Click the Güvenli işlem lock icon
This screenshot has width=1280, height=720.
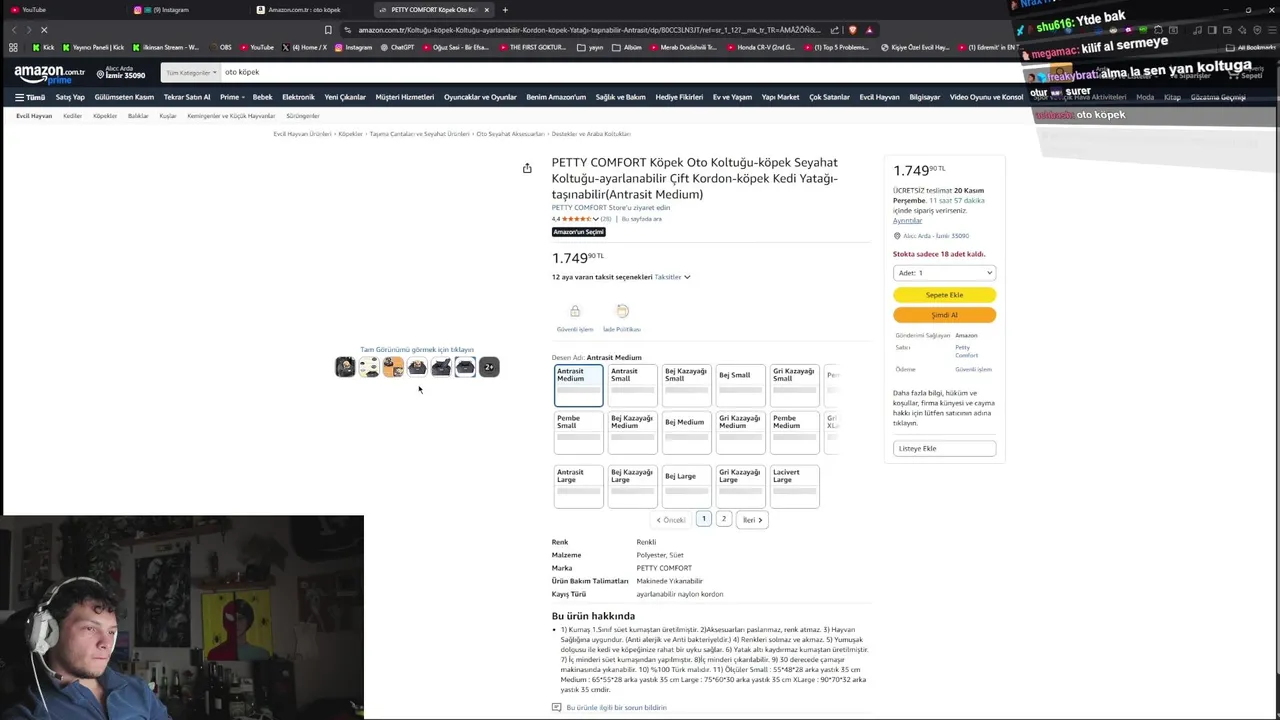(x=575, y=312)
